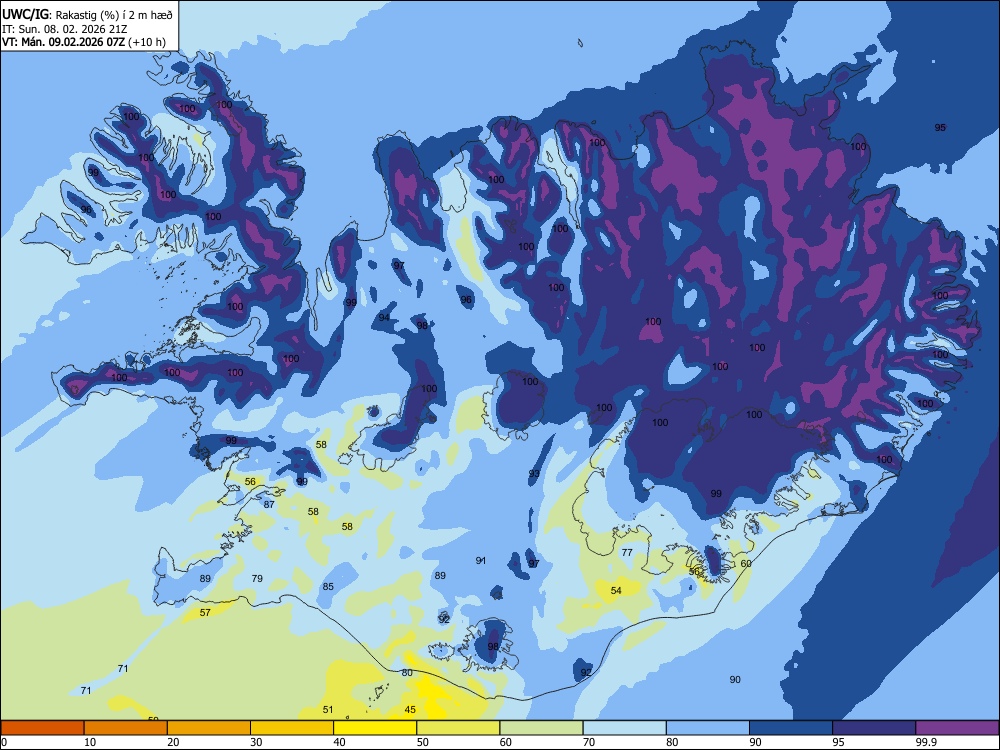Click the dark orange 0–10 legend swatch
The height and width of the screenshot is (750, 1000).
coord(42,728)
